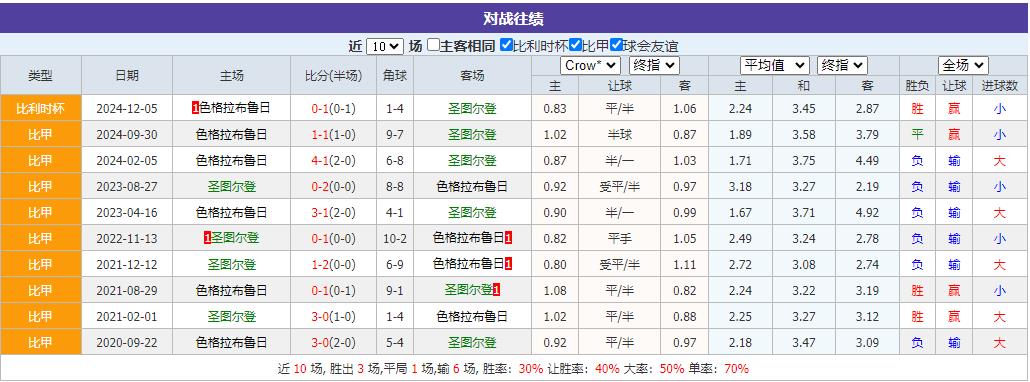Screen dimensions: 1030x382
Task: Open the 0-1(0-1) score for 2024-12-05
Action: coord(333,109)
